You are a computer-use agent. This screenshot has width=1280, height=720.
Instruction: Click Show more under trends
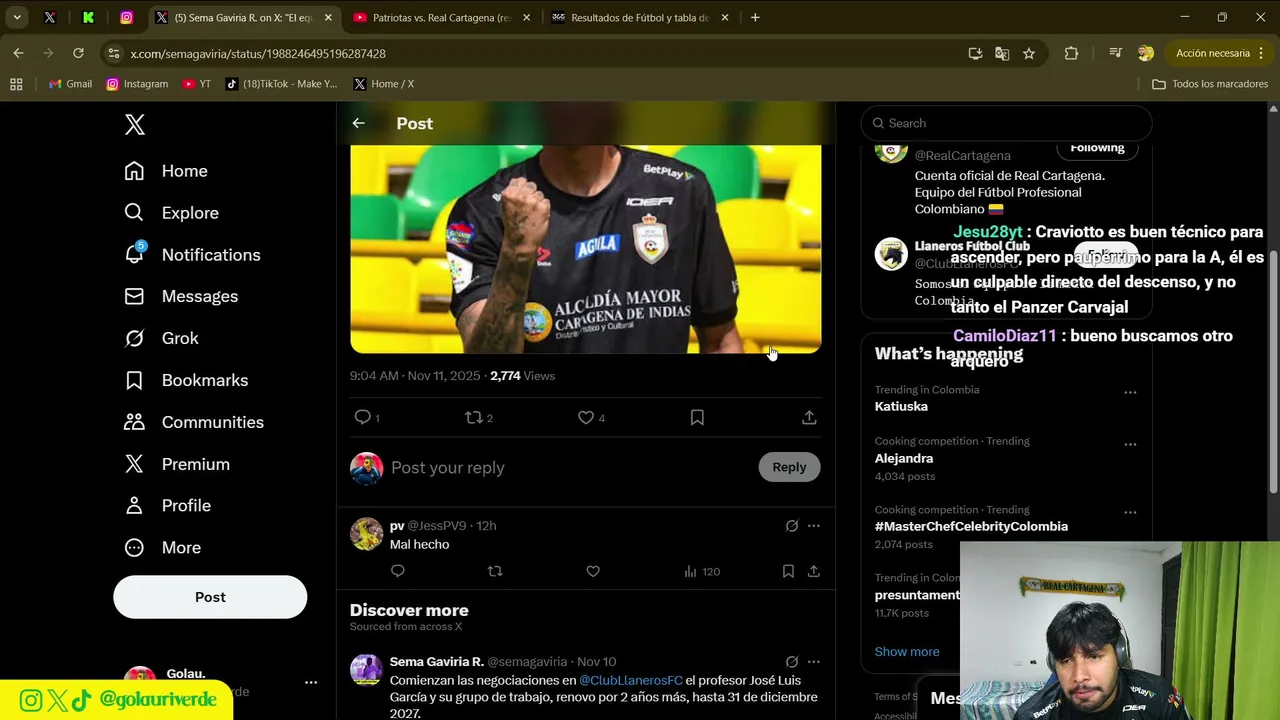pos(907,652)
